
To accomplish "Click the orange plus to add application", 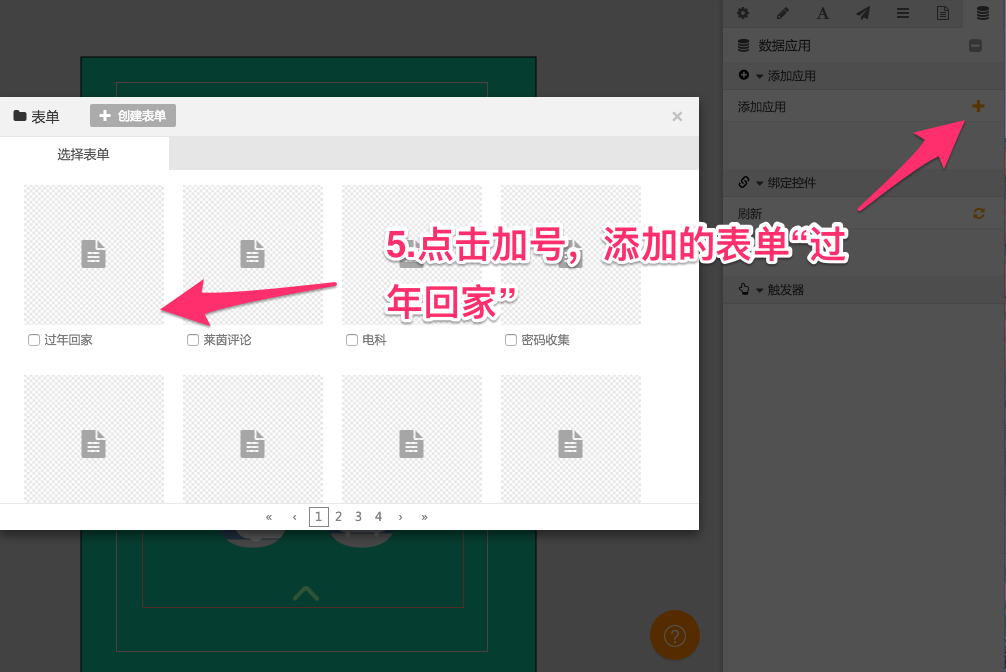I will [x=978, y=106].
